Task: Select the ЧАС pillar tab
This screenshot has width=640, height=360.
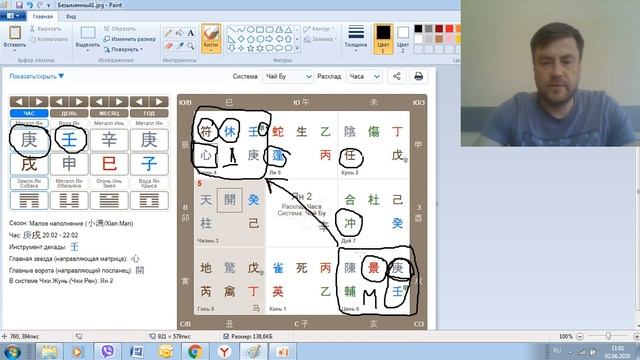Action: point(29,113)
